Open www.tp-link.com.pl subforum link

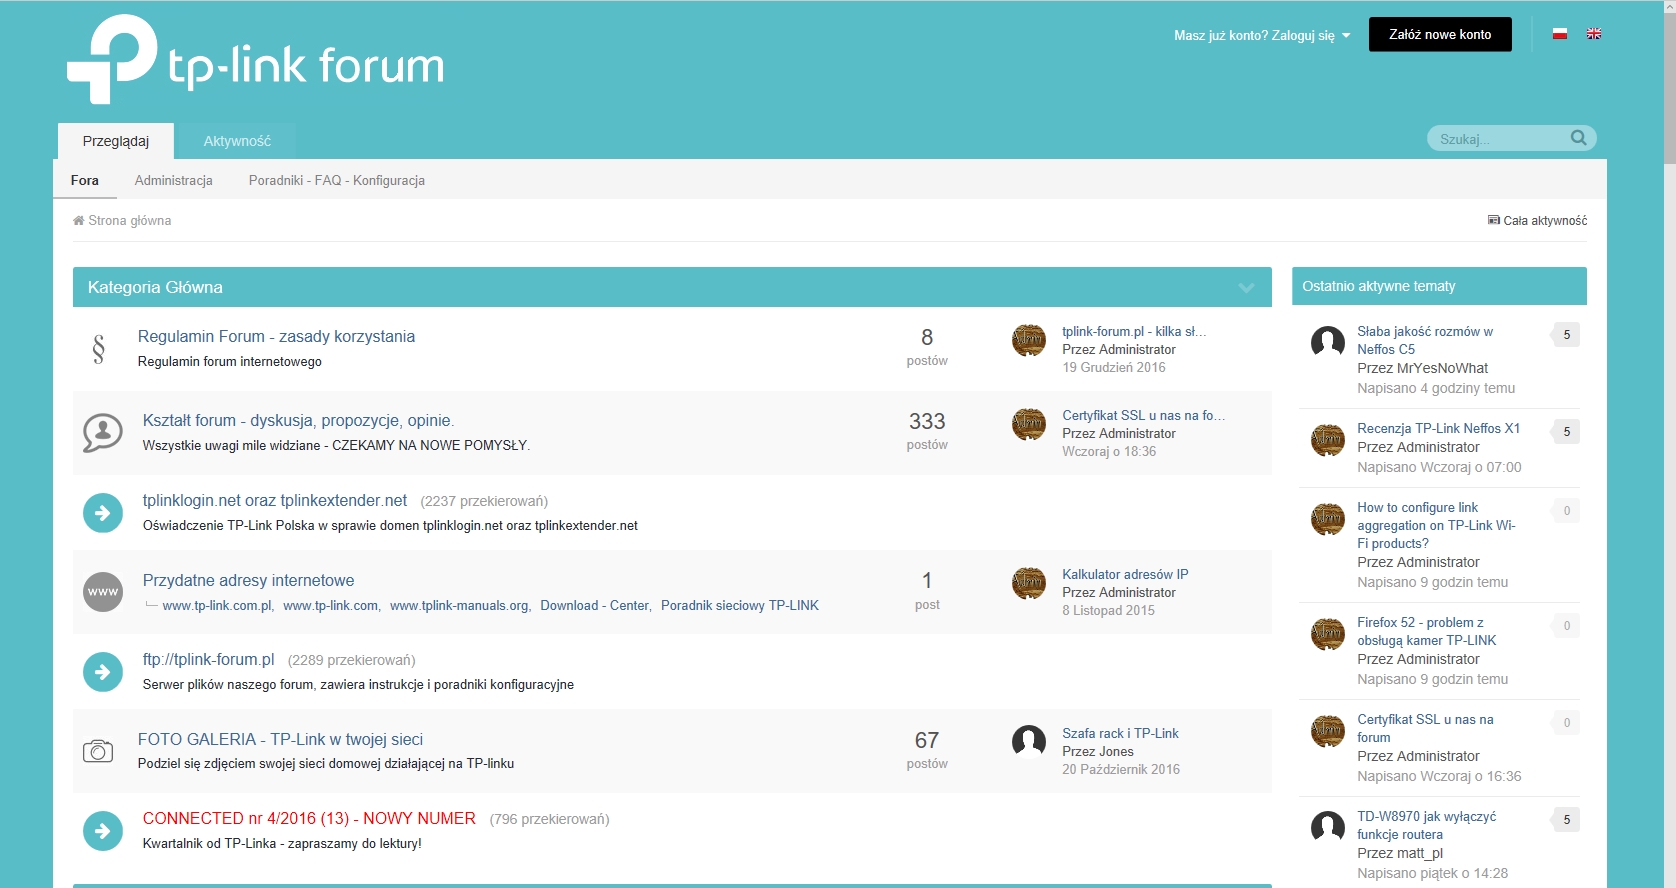217,605
